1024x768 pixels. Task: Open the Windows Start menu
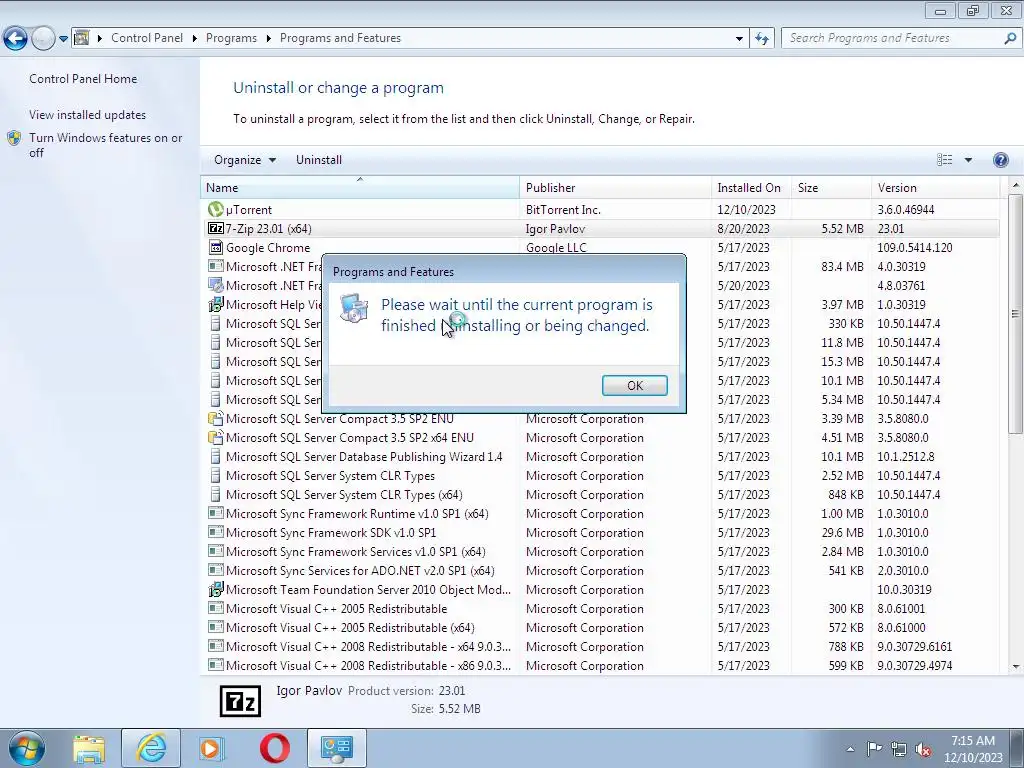tap(27, 748)
